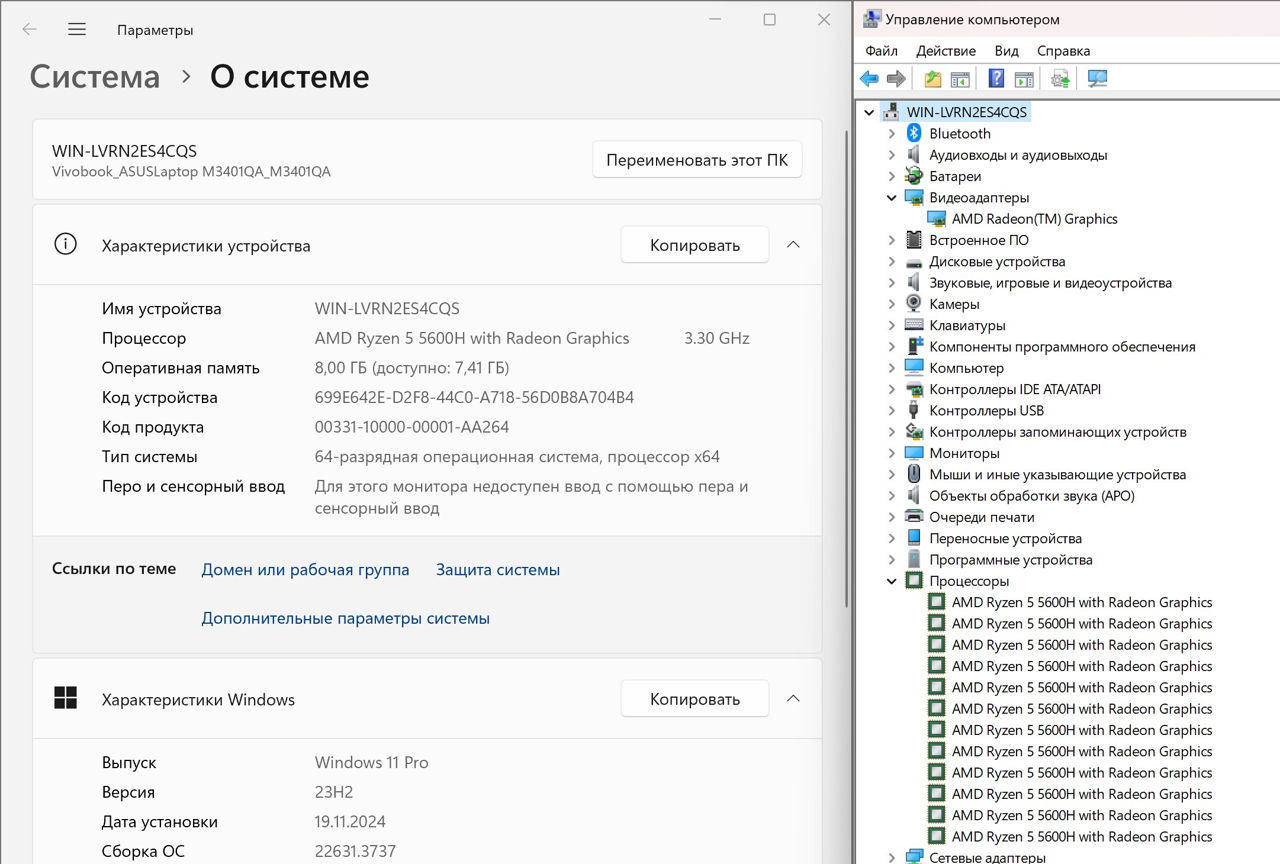Open the Защита системы link

[498, 569]
